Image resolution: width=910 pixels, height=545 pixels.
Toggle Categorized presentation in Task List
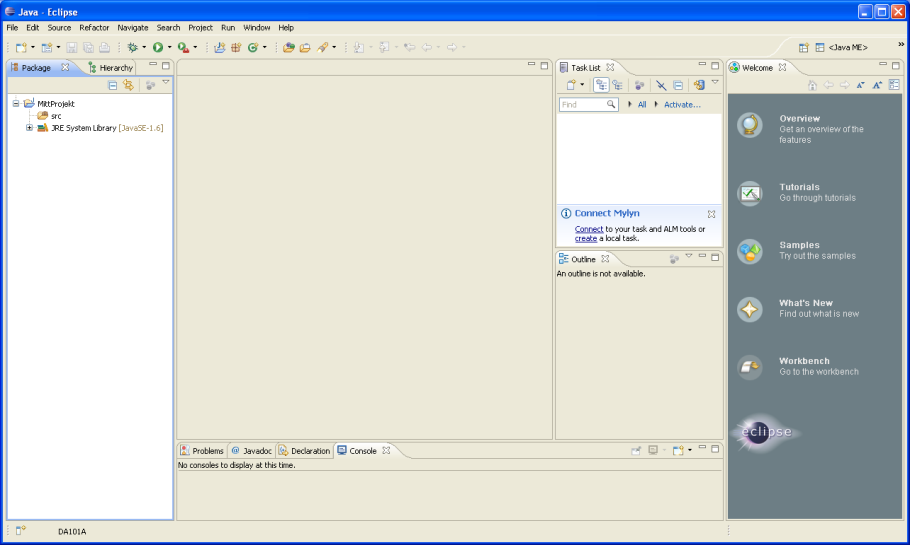coord(601,85)
